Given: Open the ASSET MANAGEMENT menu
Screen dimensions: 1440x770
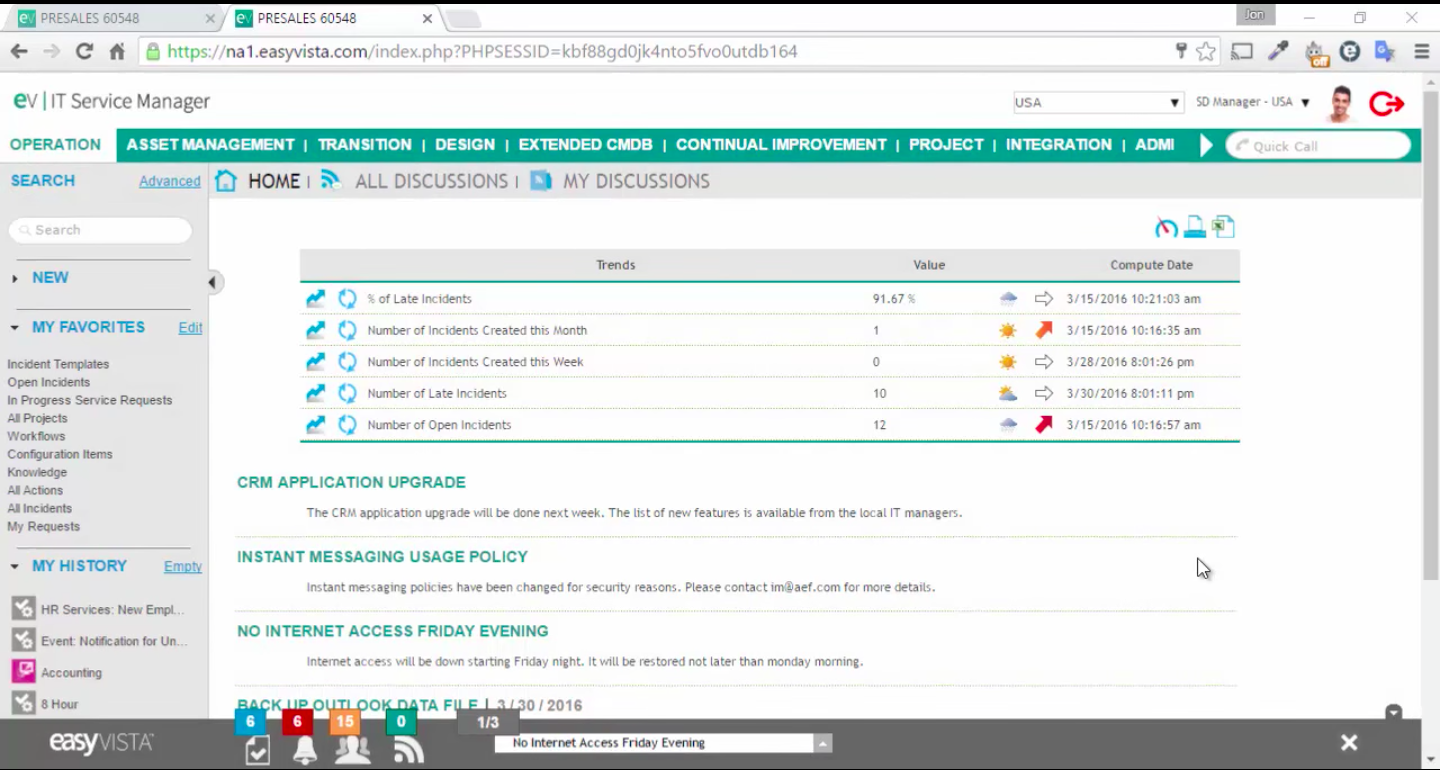Looking at the screenshot, I should point(210,144).
